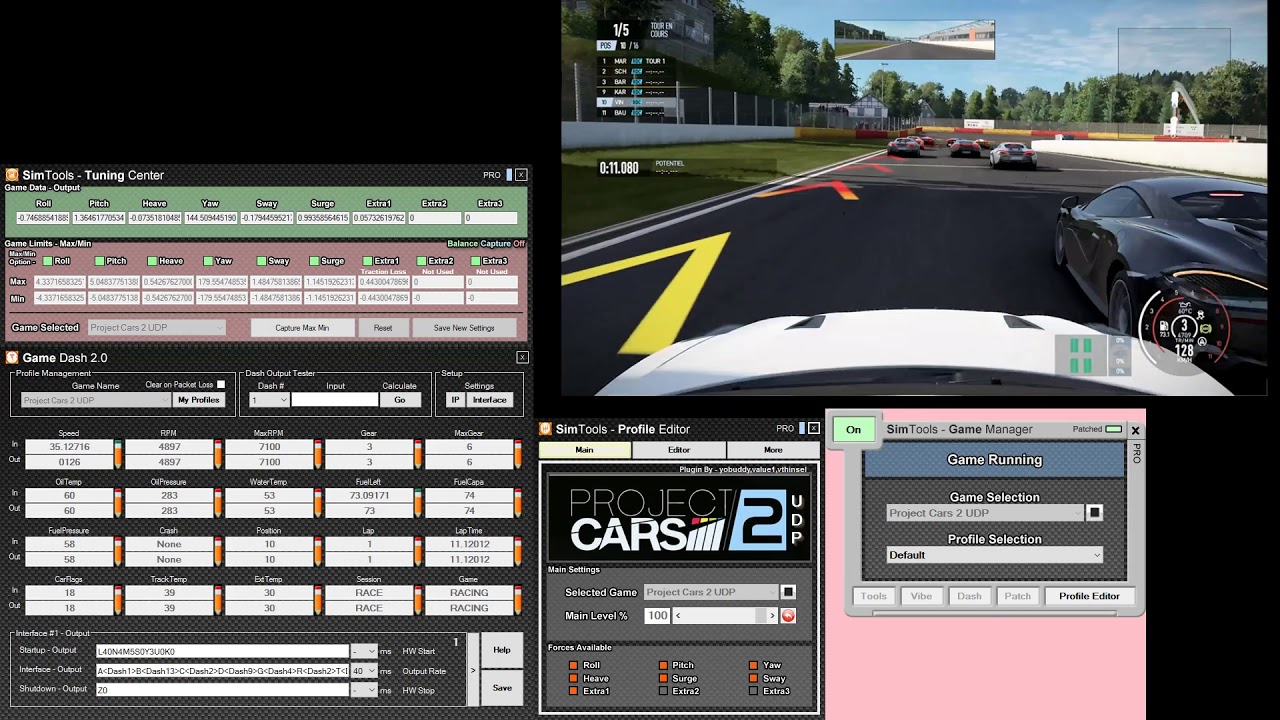The image size is (1280, 720).
Task: Click the SimTools logo in Tuning Center title
Action: tap(12, 175)
